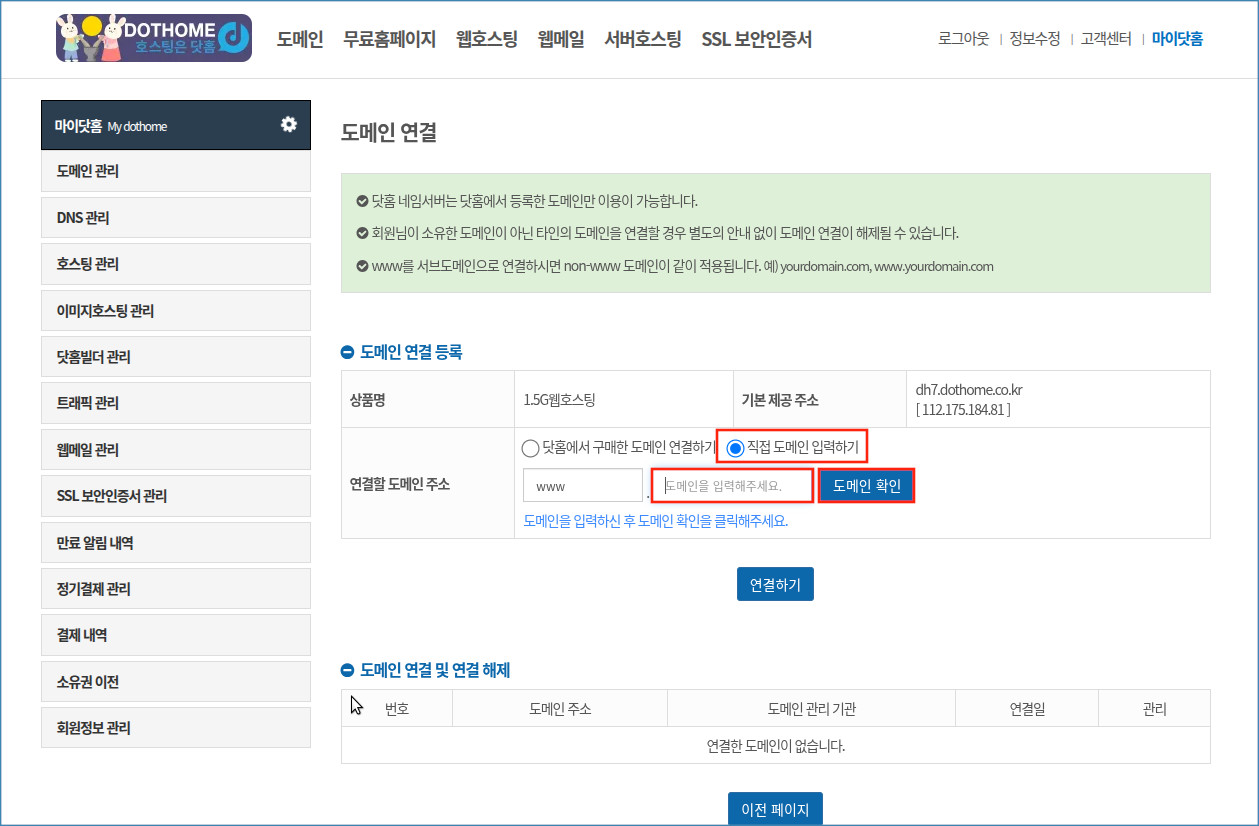This screenshot has height=826, width=1259.
Task: Open DNS 관리 in the sidebar
Action: 176,218
